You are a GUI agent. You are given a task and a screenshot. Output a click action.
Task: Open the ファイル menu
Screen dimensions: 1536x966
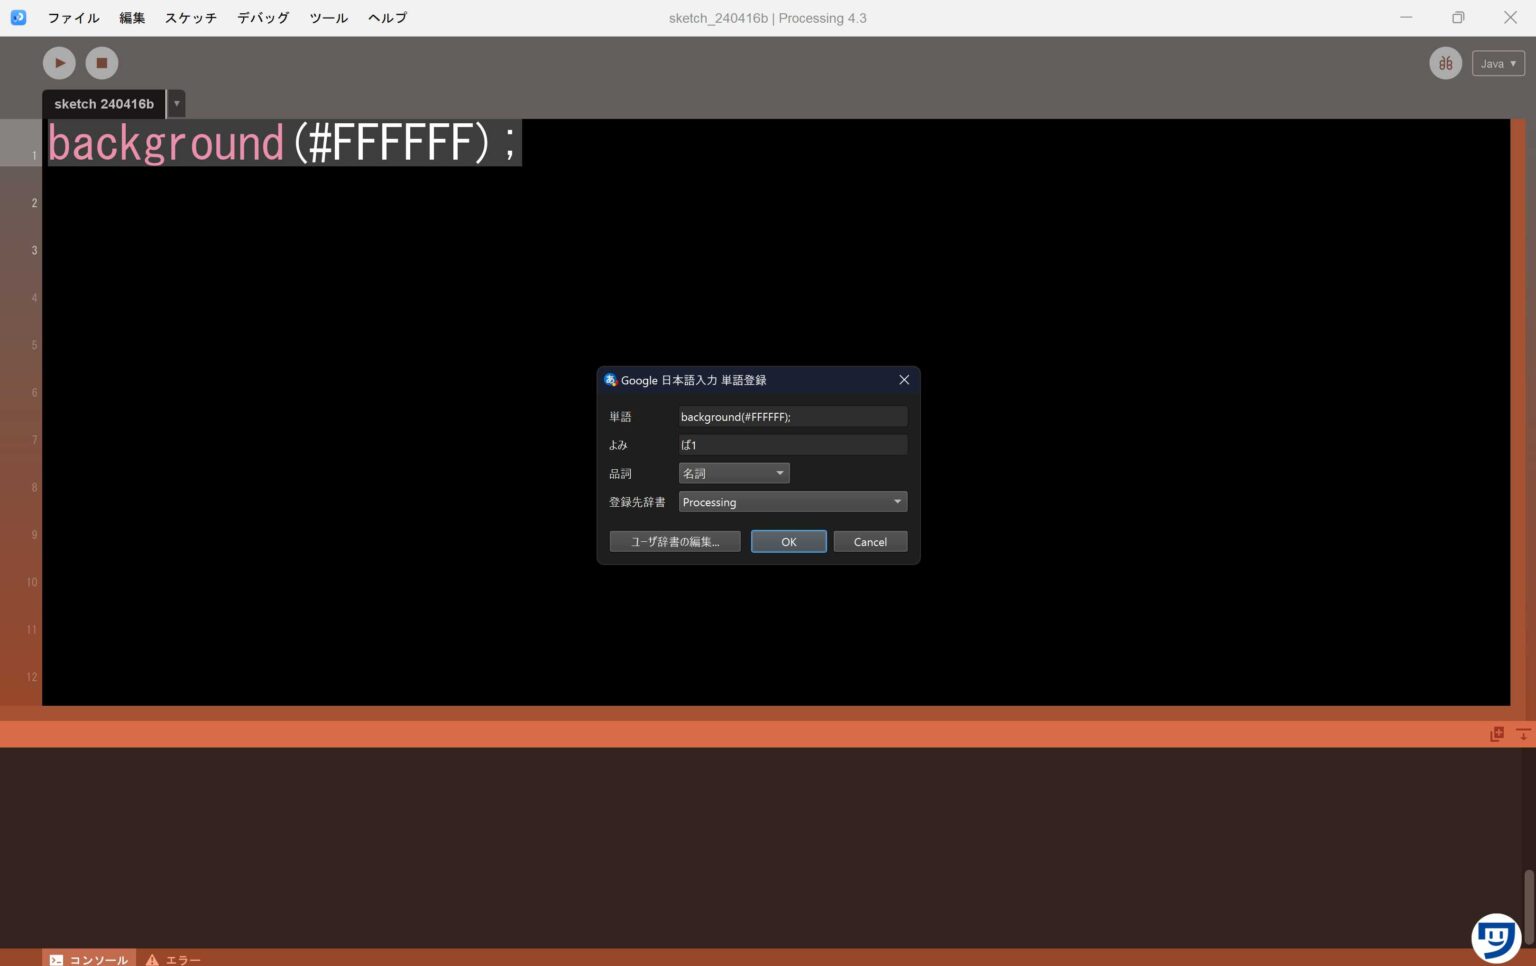coord(73,18)
